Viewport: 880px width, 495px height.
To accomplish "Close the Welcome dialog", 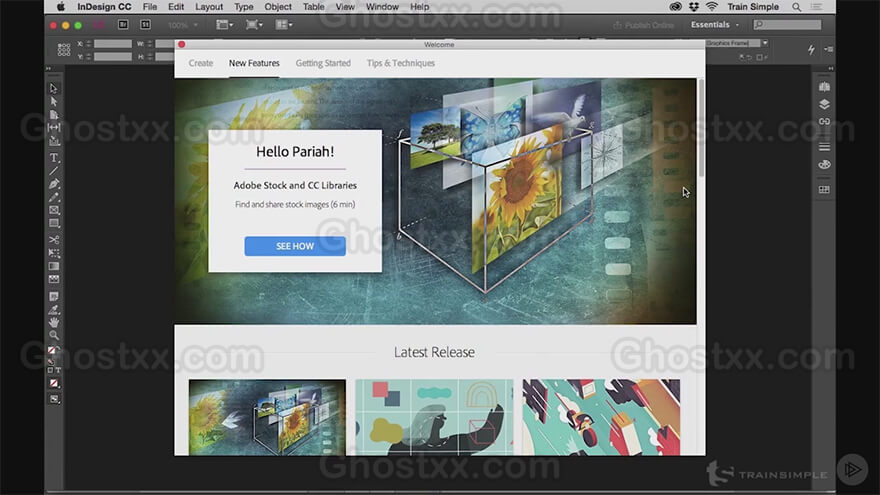I will [182, 44].
